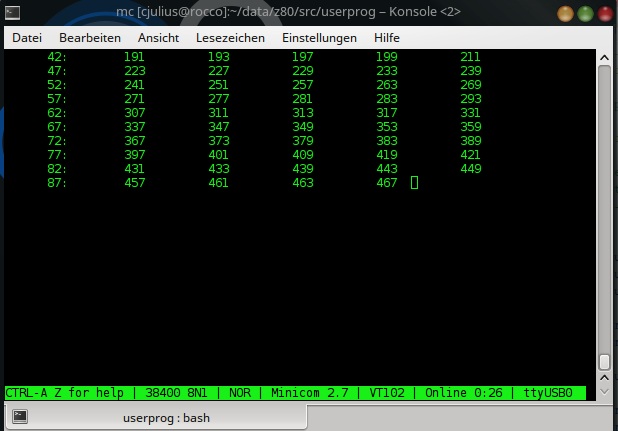618x431 pixels.
Task: Click the row label 57:
Action: click(57, 99)
